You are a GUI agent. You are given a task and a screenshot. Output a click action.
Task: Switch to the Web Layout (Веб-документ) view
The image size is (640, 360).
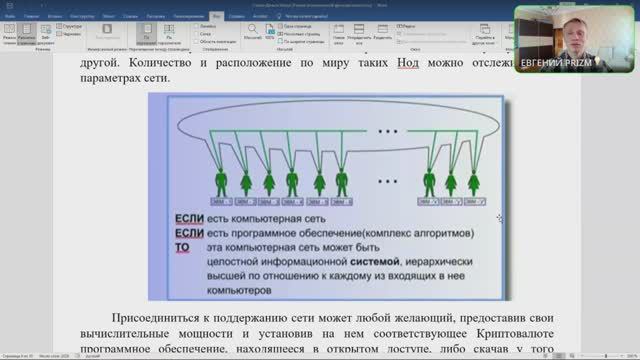coord(45,34)
